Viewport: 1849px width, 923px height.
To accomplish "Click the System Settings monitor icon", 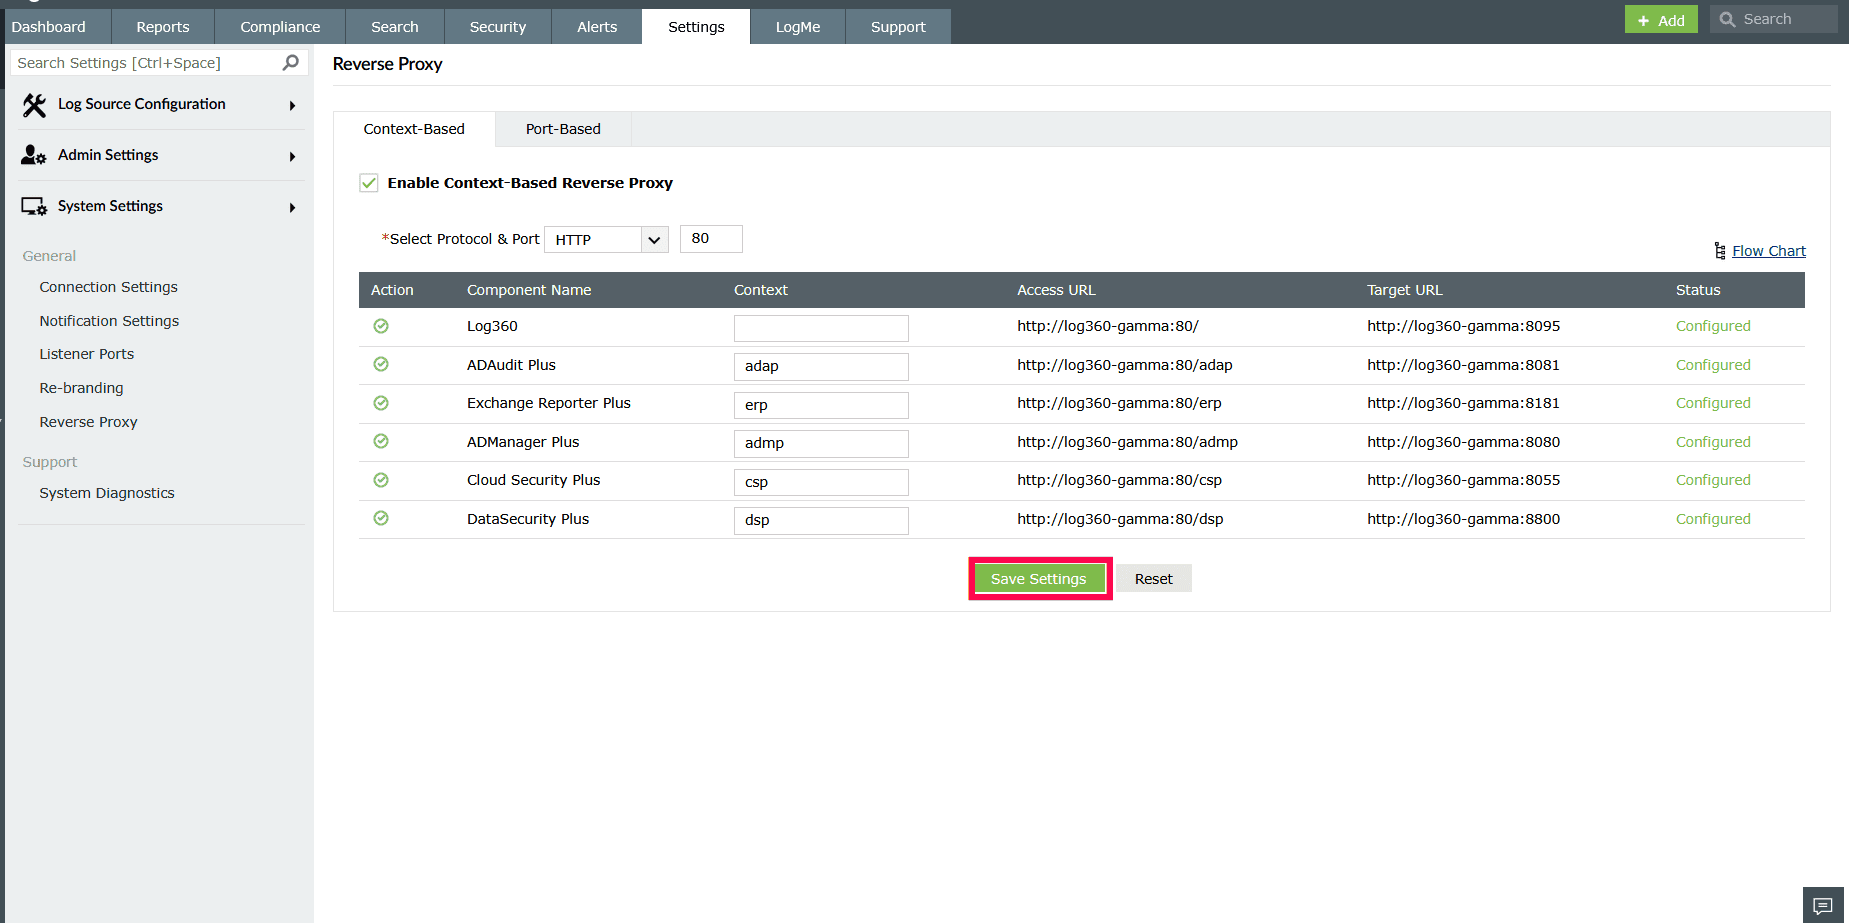I will (x=34, y=206).
